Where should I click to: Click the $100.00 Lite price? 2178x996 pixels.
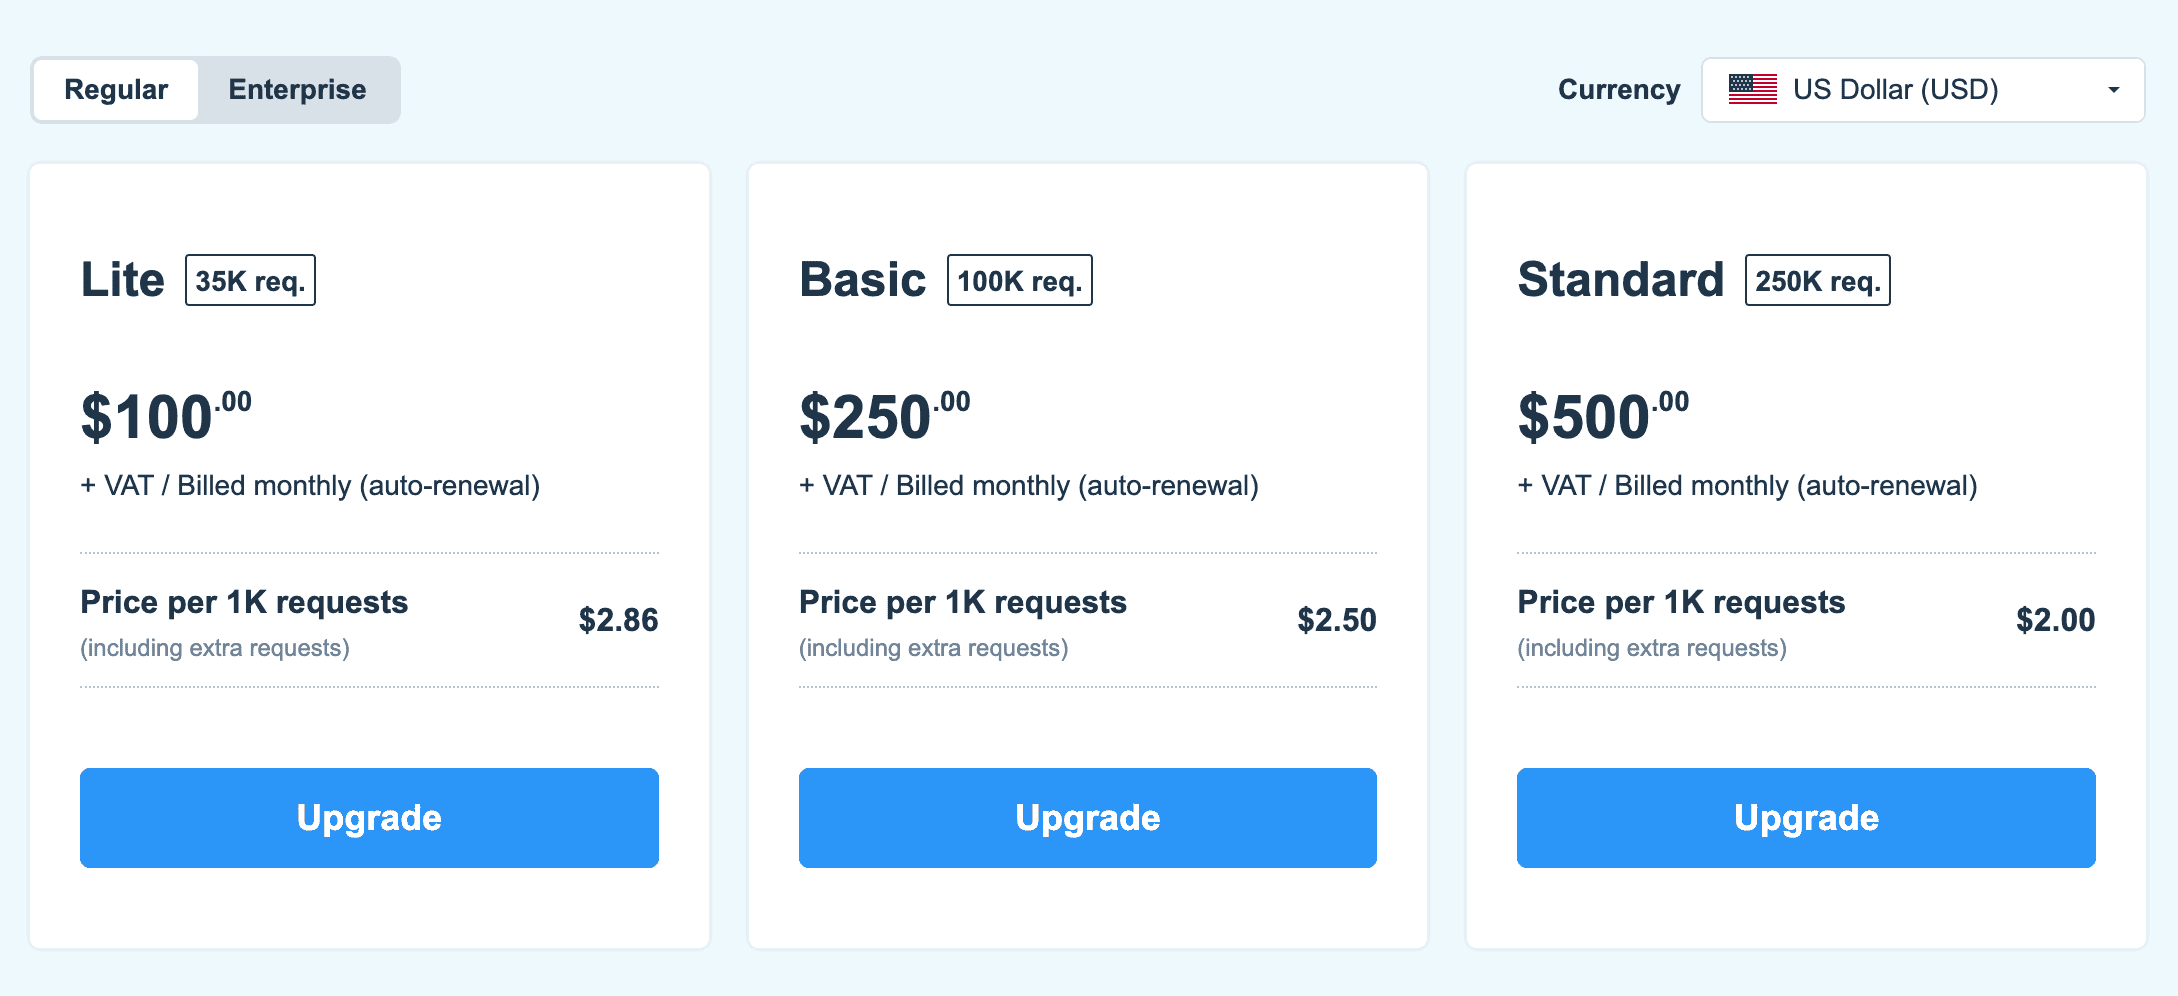[x=166, y=416]
